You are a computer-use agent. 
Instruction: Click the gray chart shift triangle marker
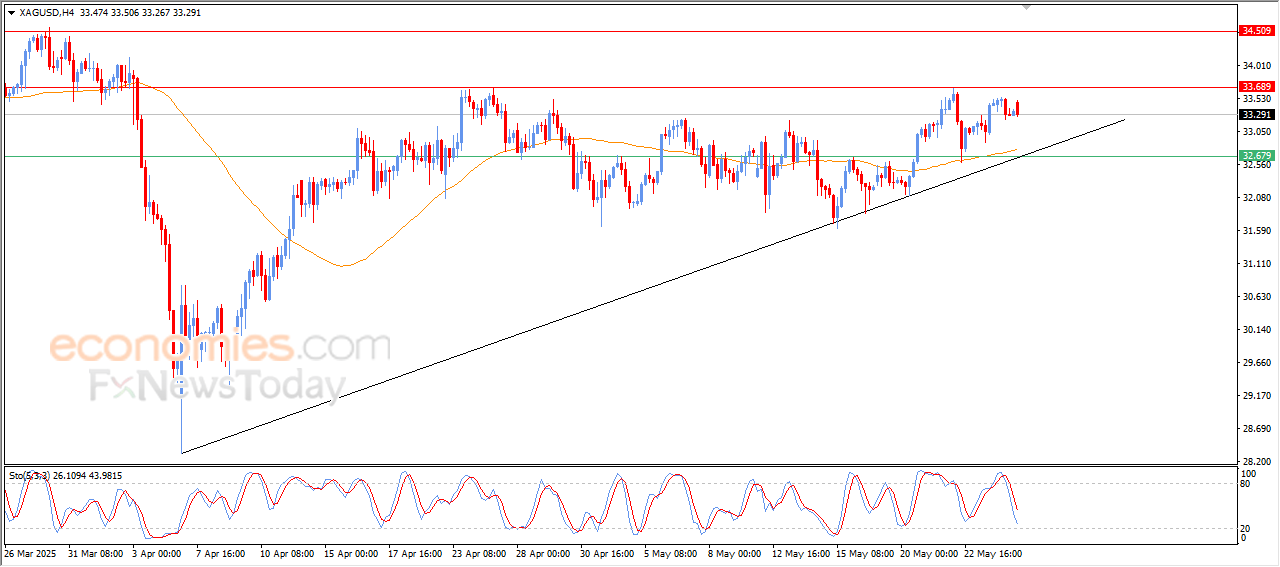pyautogui.click(x=1026, y=7)
